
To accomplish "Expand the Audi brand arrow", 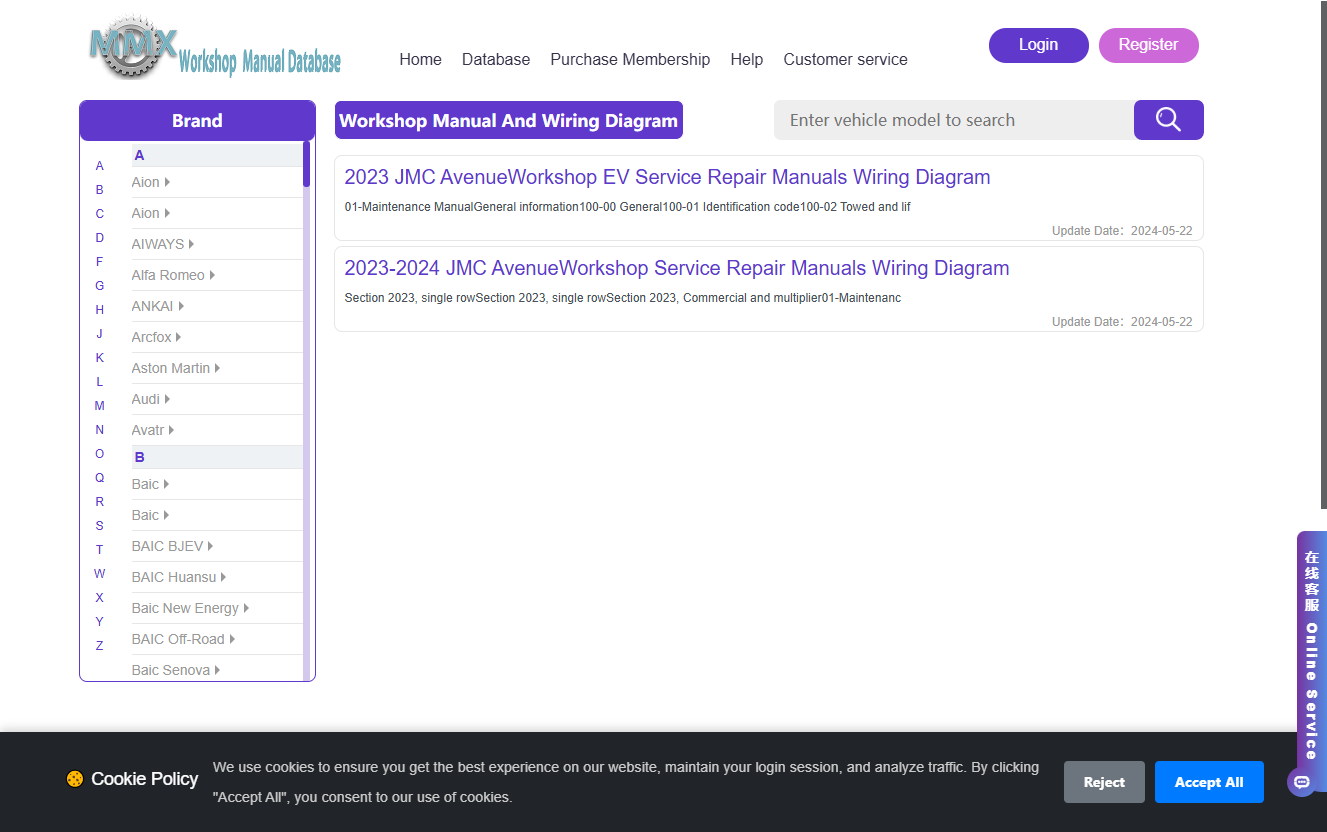I will (x=167, y=399).
